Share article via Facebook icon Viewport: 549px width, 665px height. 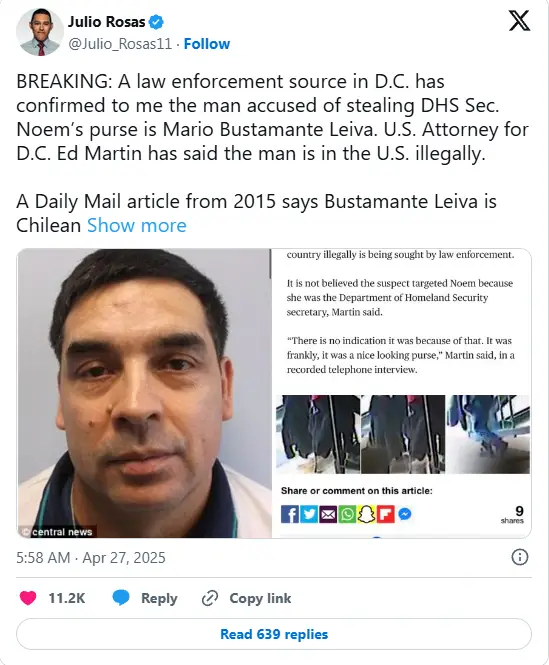(x=290, y=514)
